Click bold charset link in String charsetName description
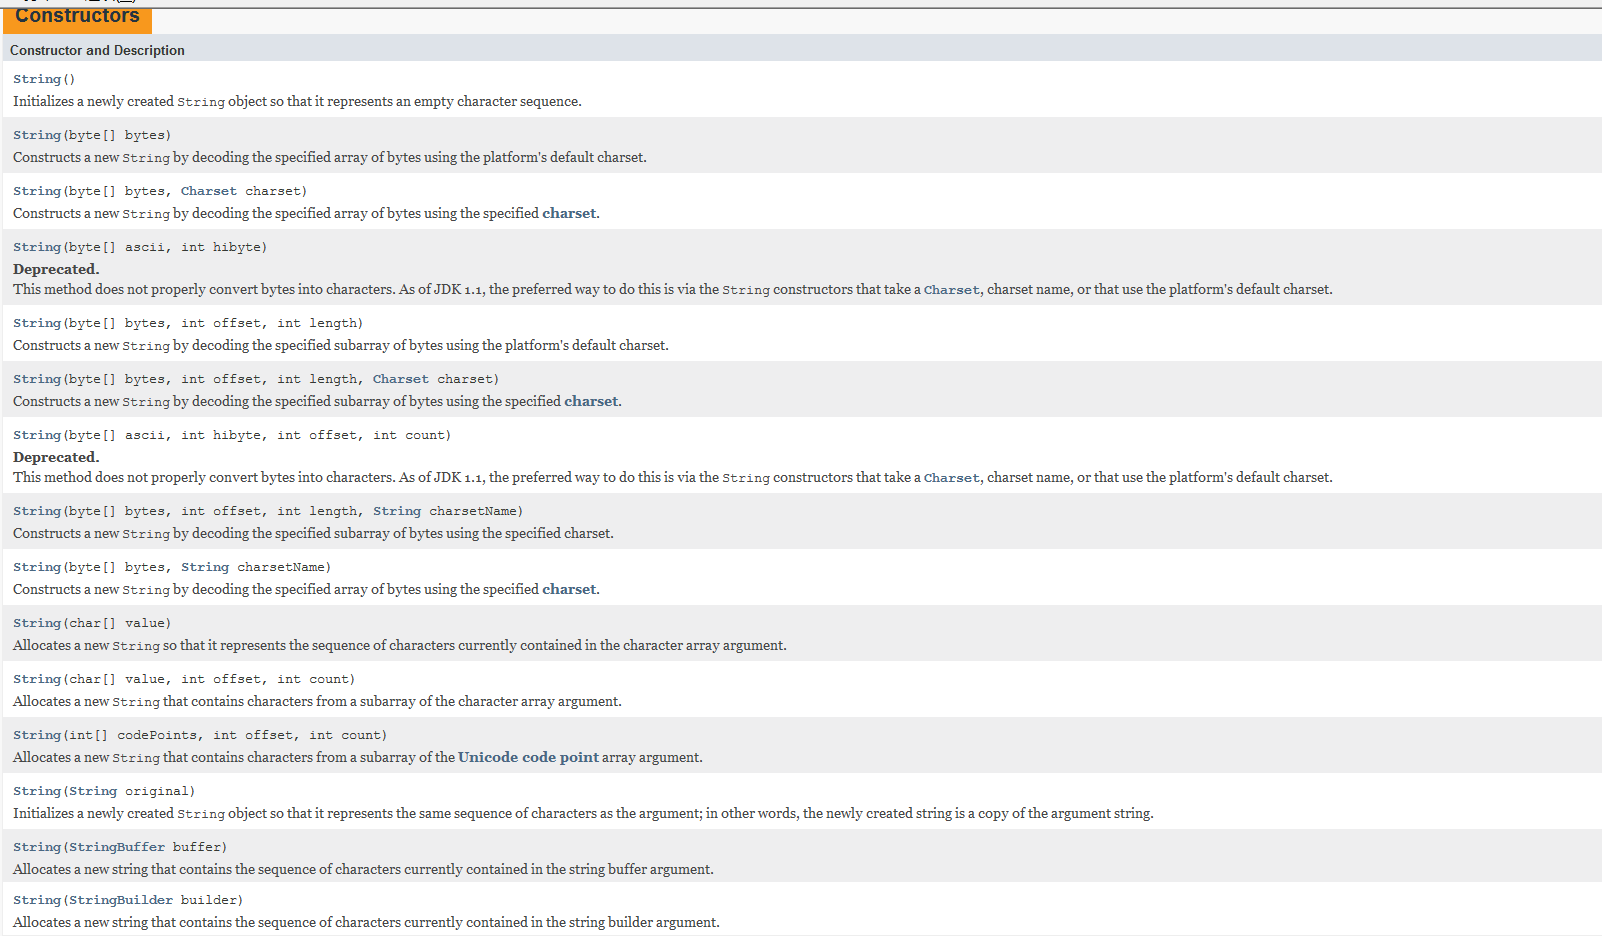Viewport: 1602px width, 936px height. point(569,589)
